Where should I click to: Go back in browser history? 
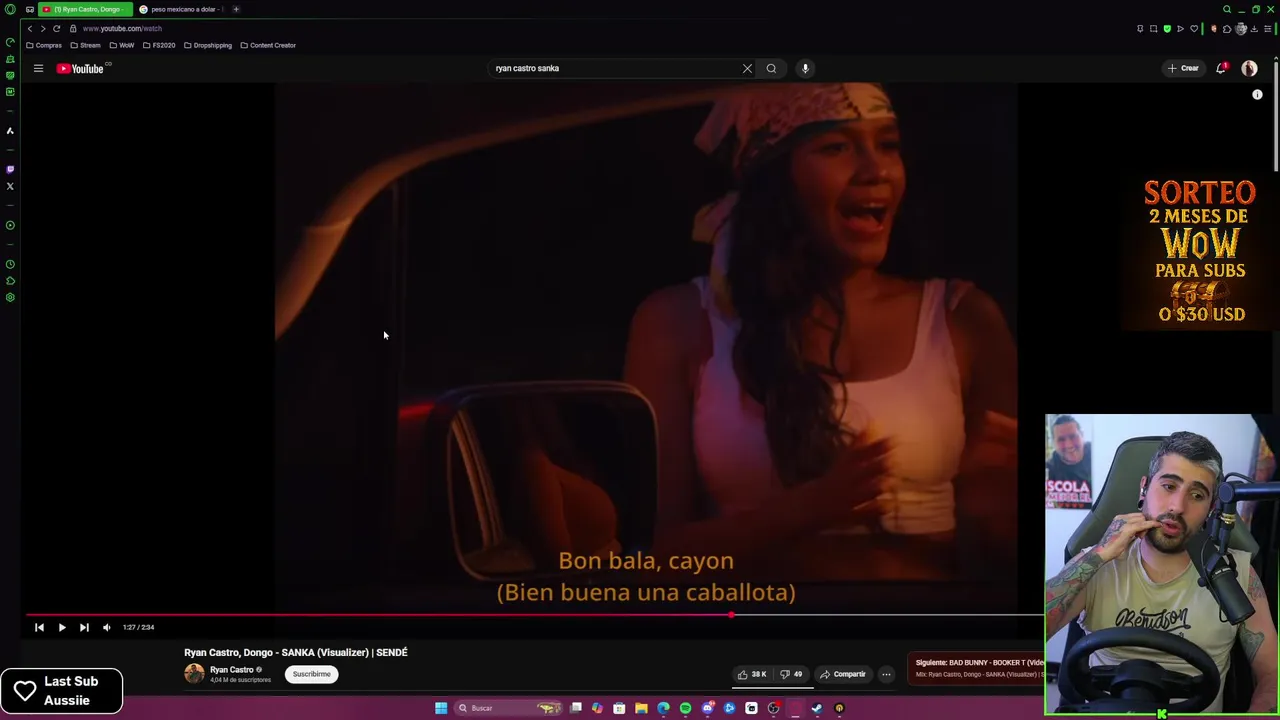[30, 28]
